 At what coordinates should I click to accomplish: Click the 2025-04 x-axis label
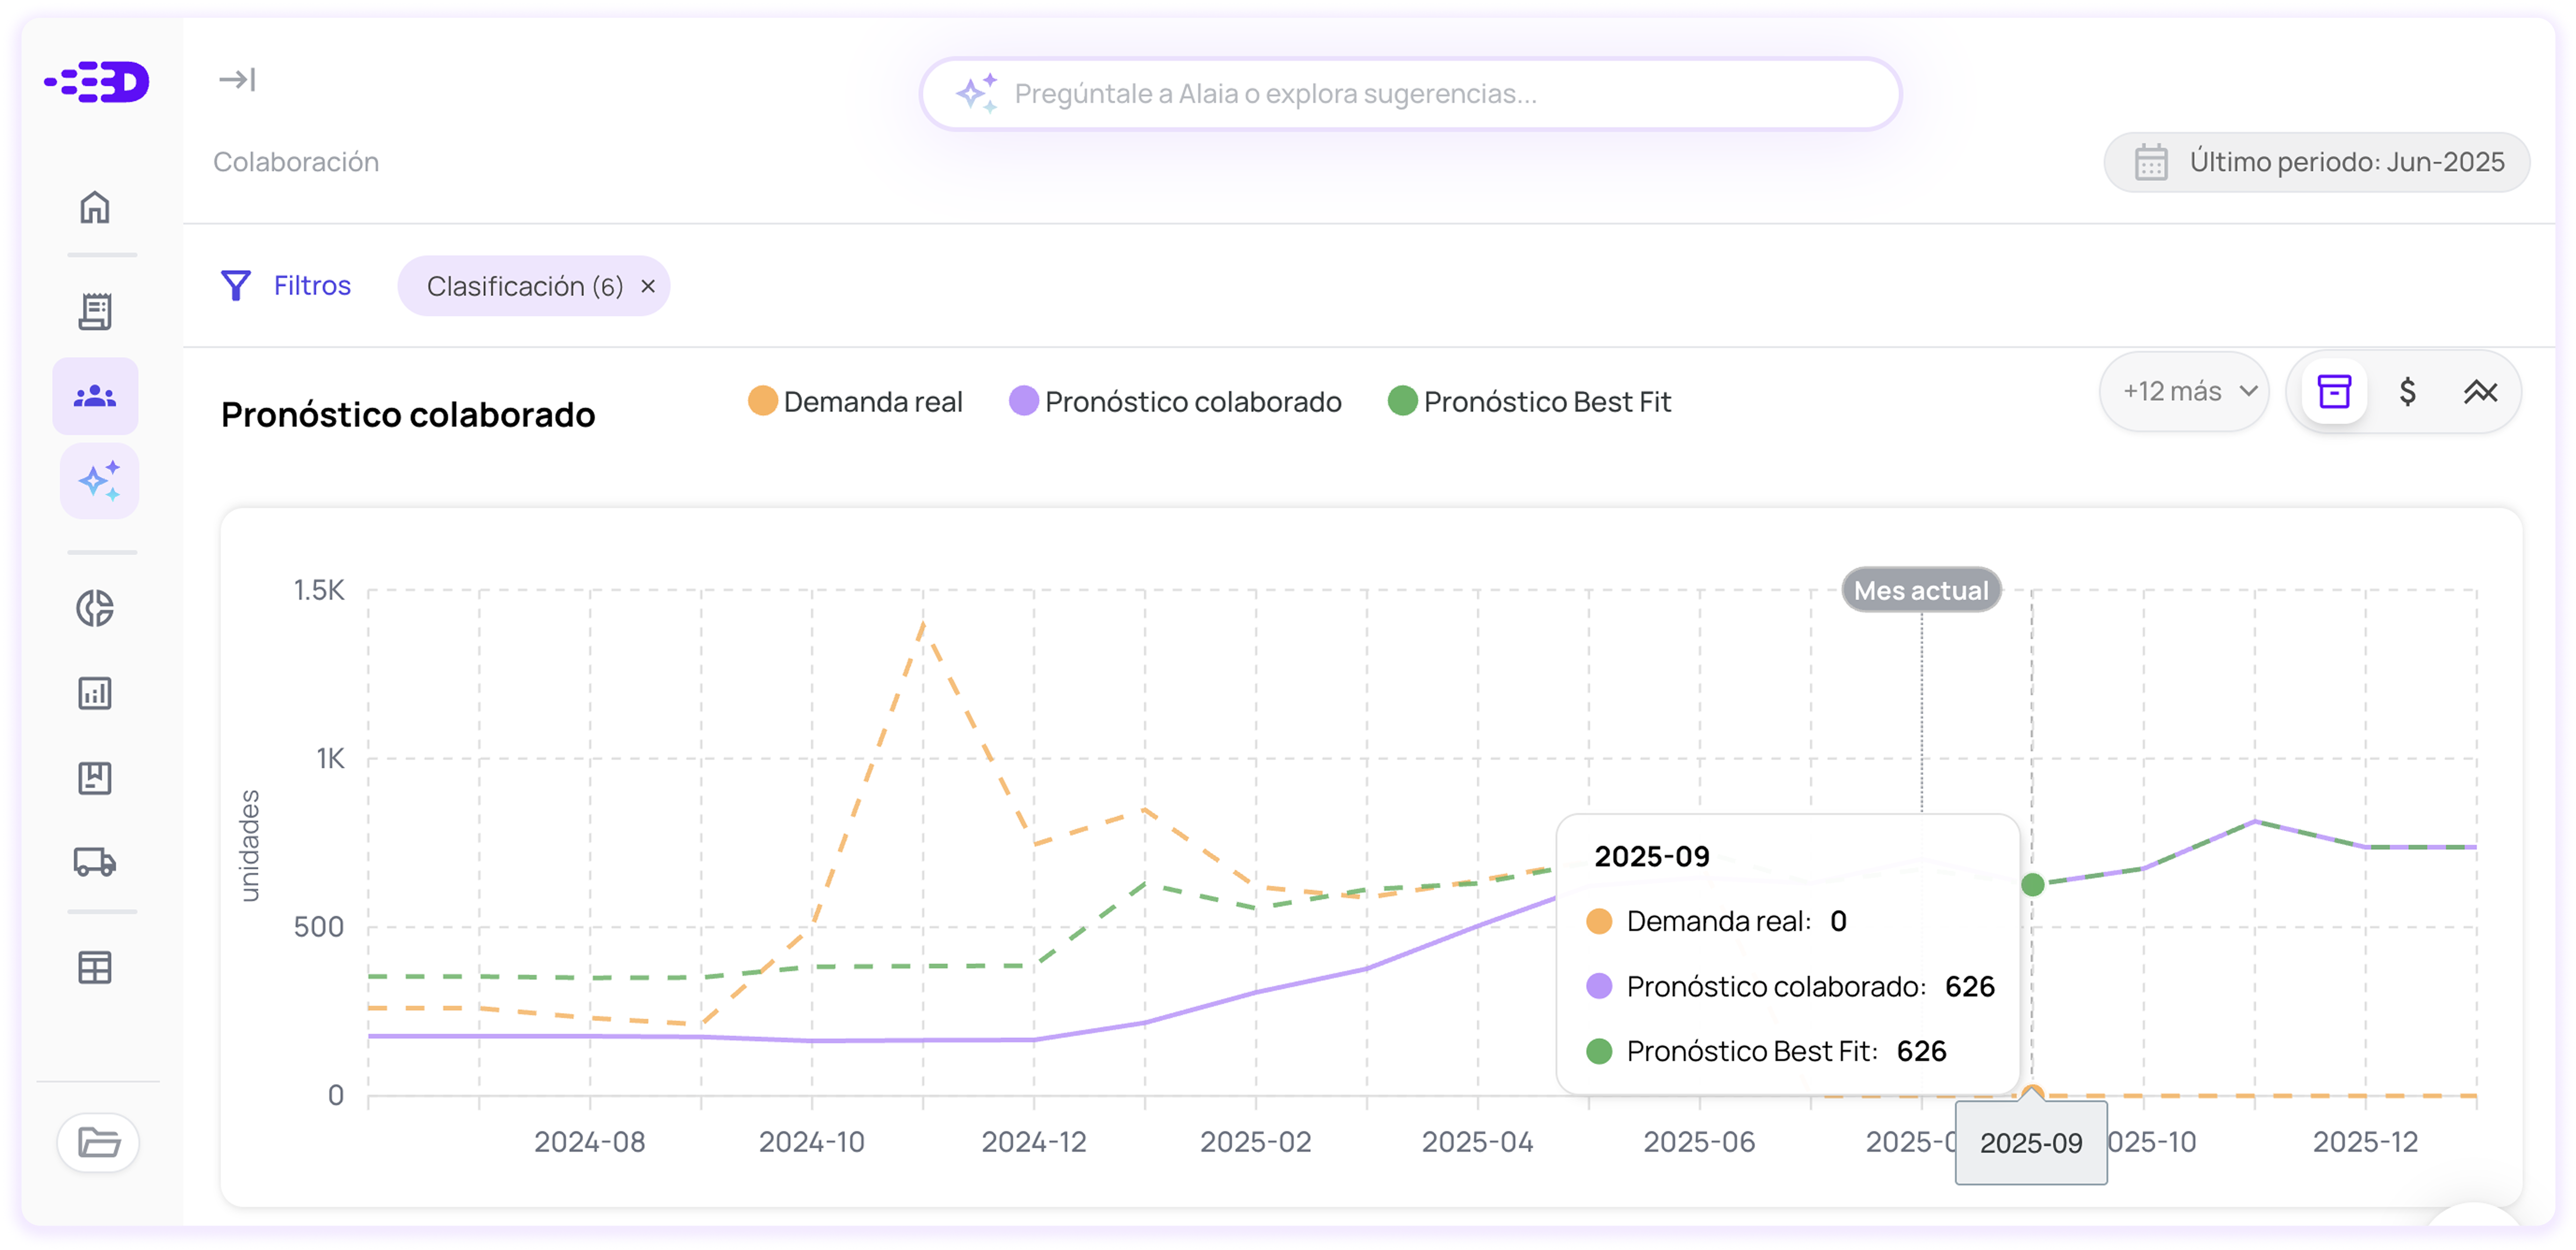point(1477,1141)
